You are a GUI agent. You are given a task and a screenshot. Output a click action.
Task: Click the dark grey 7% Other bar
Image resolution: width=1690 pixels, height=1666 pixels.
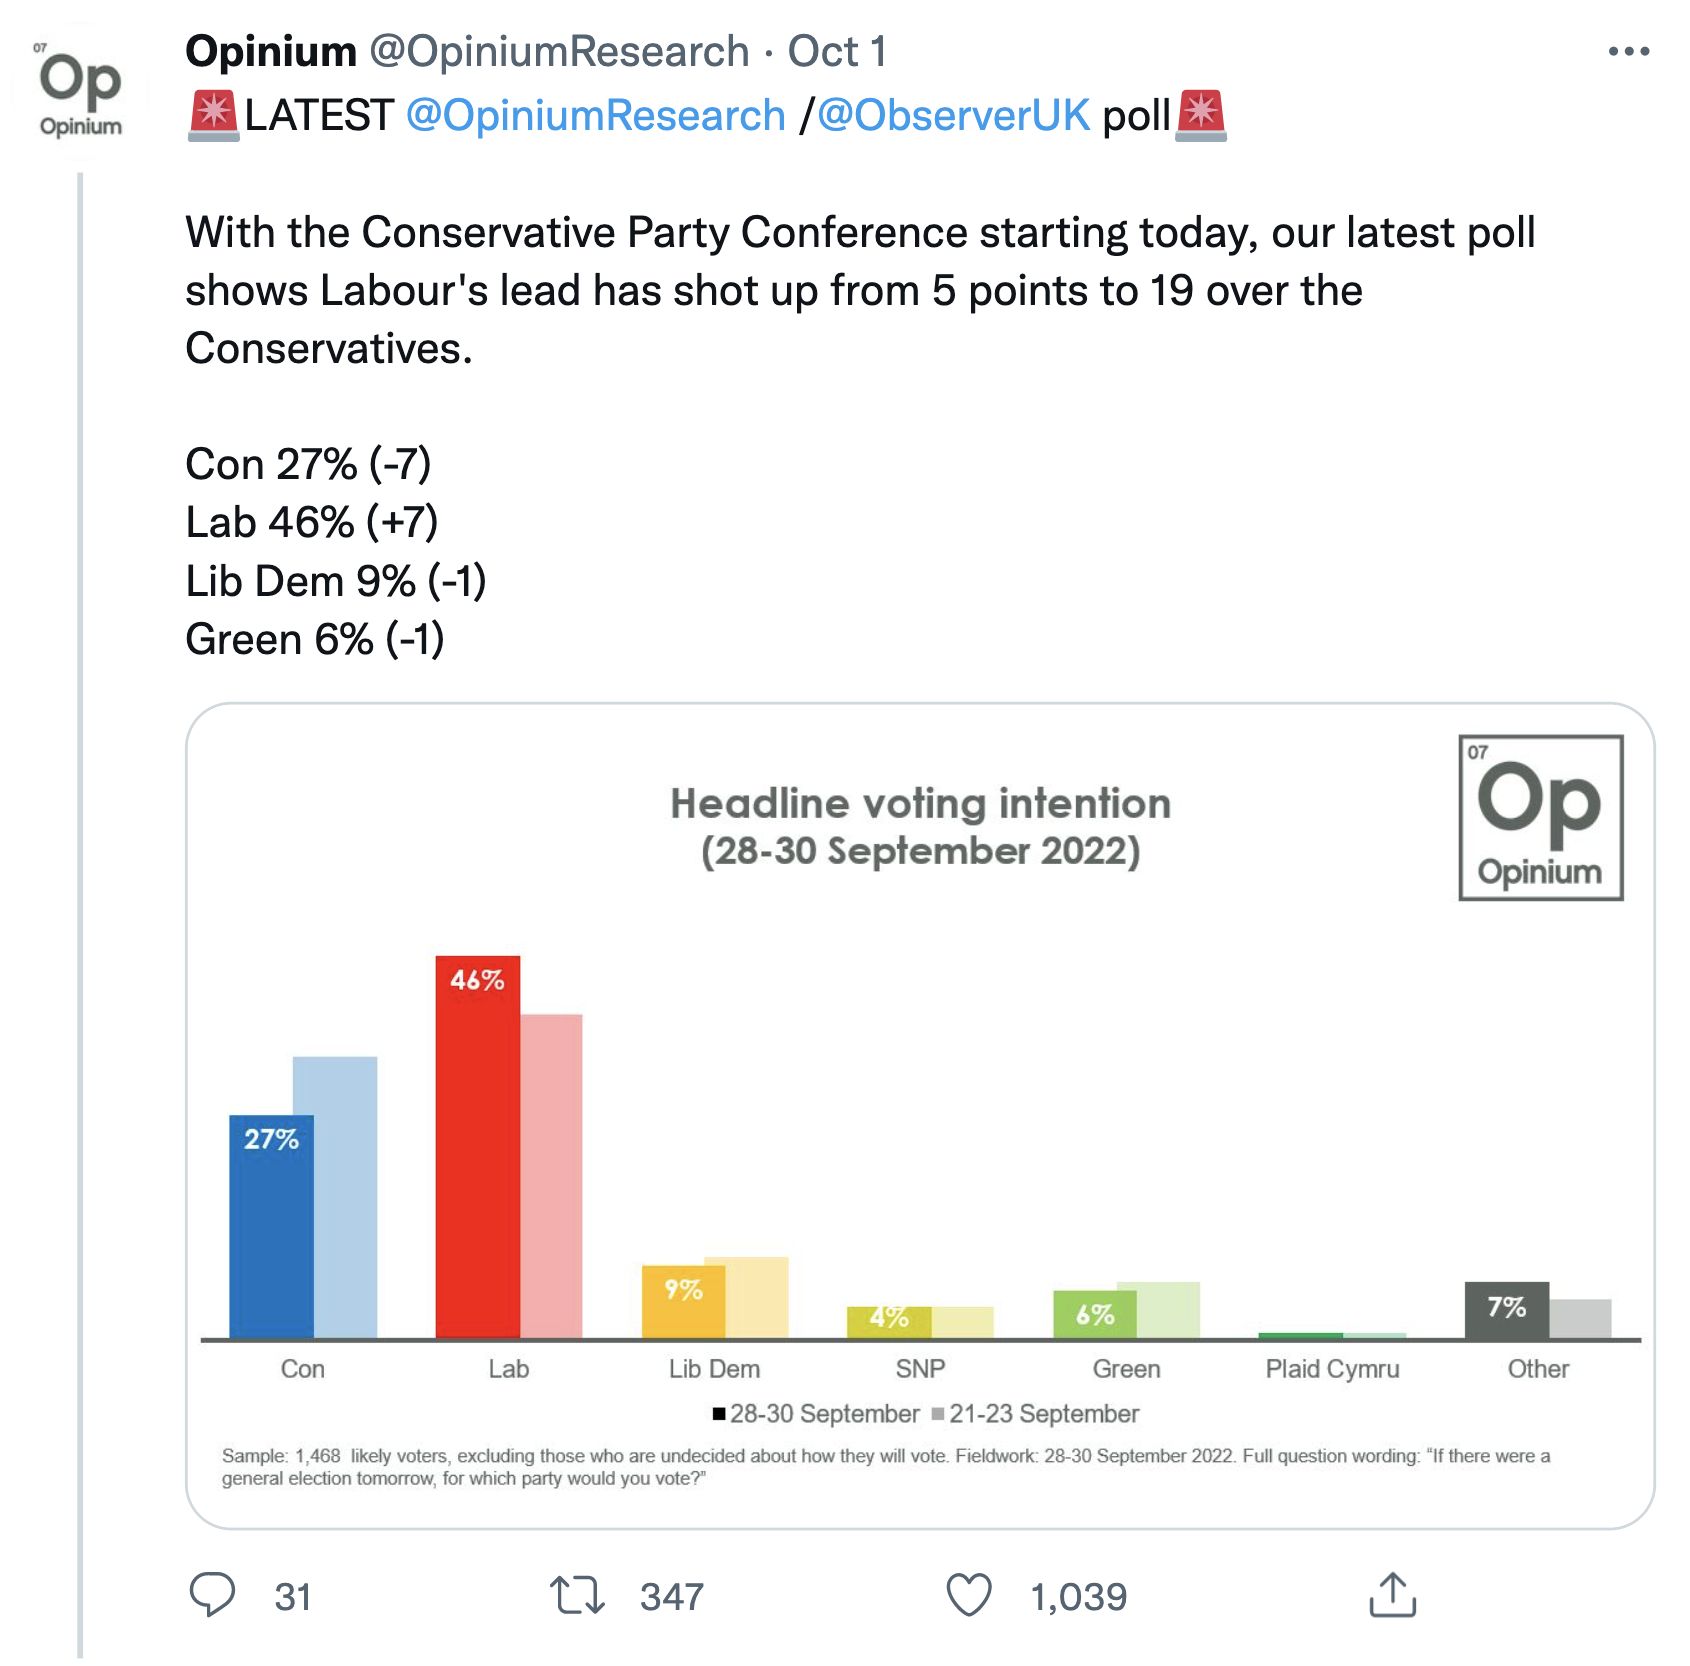(x=1506, y=1310)
